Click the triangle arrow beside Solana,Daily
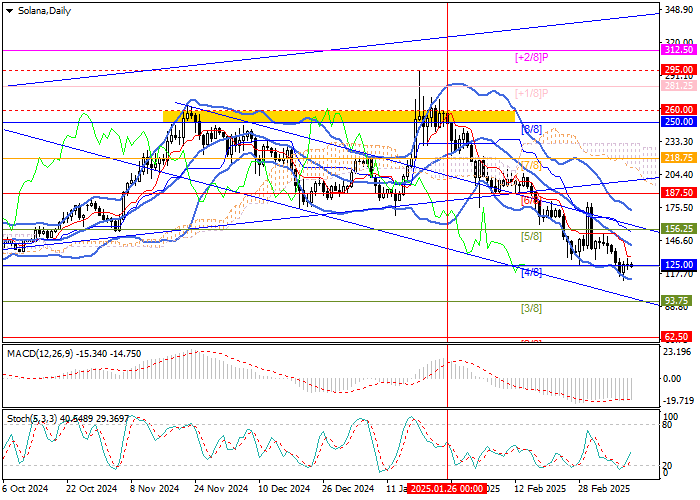The image size is (700, 500). point(6,9)
